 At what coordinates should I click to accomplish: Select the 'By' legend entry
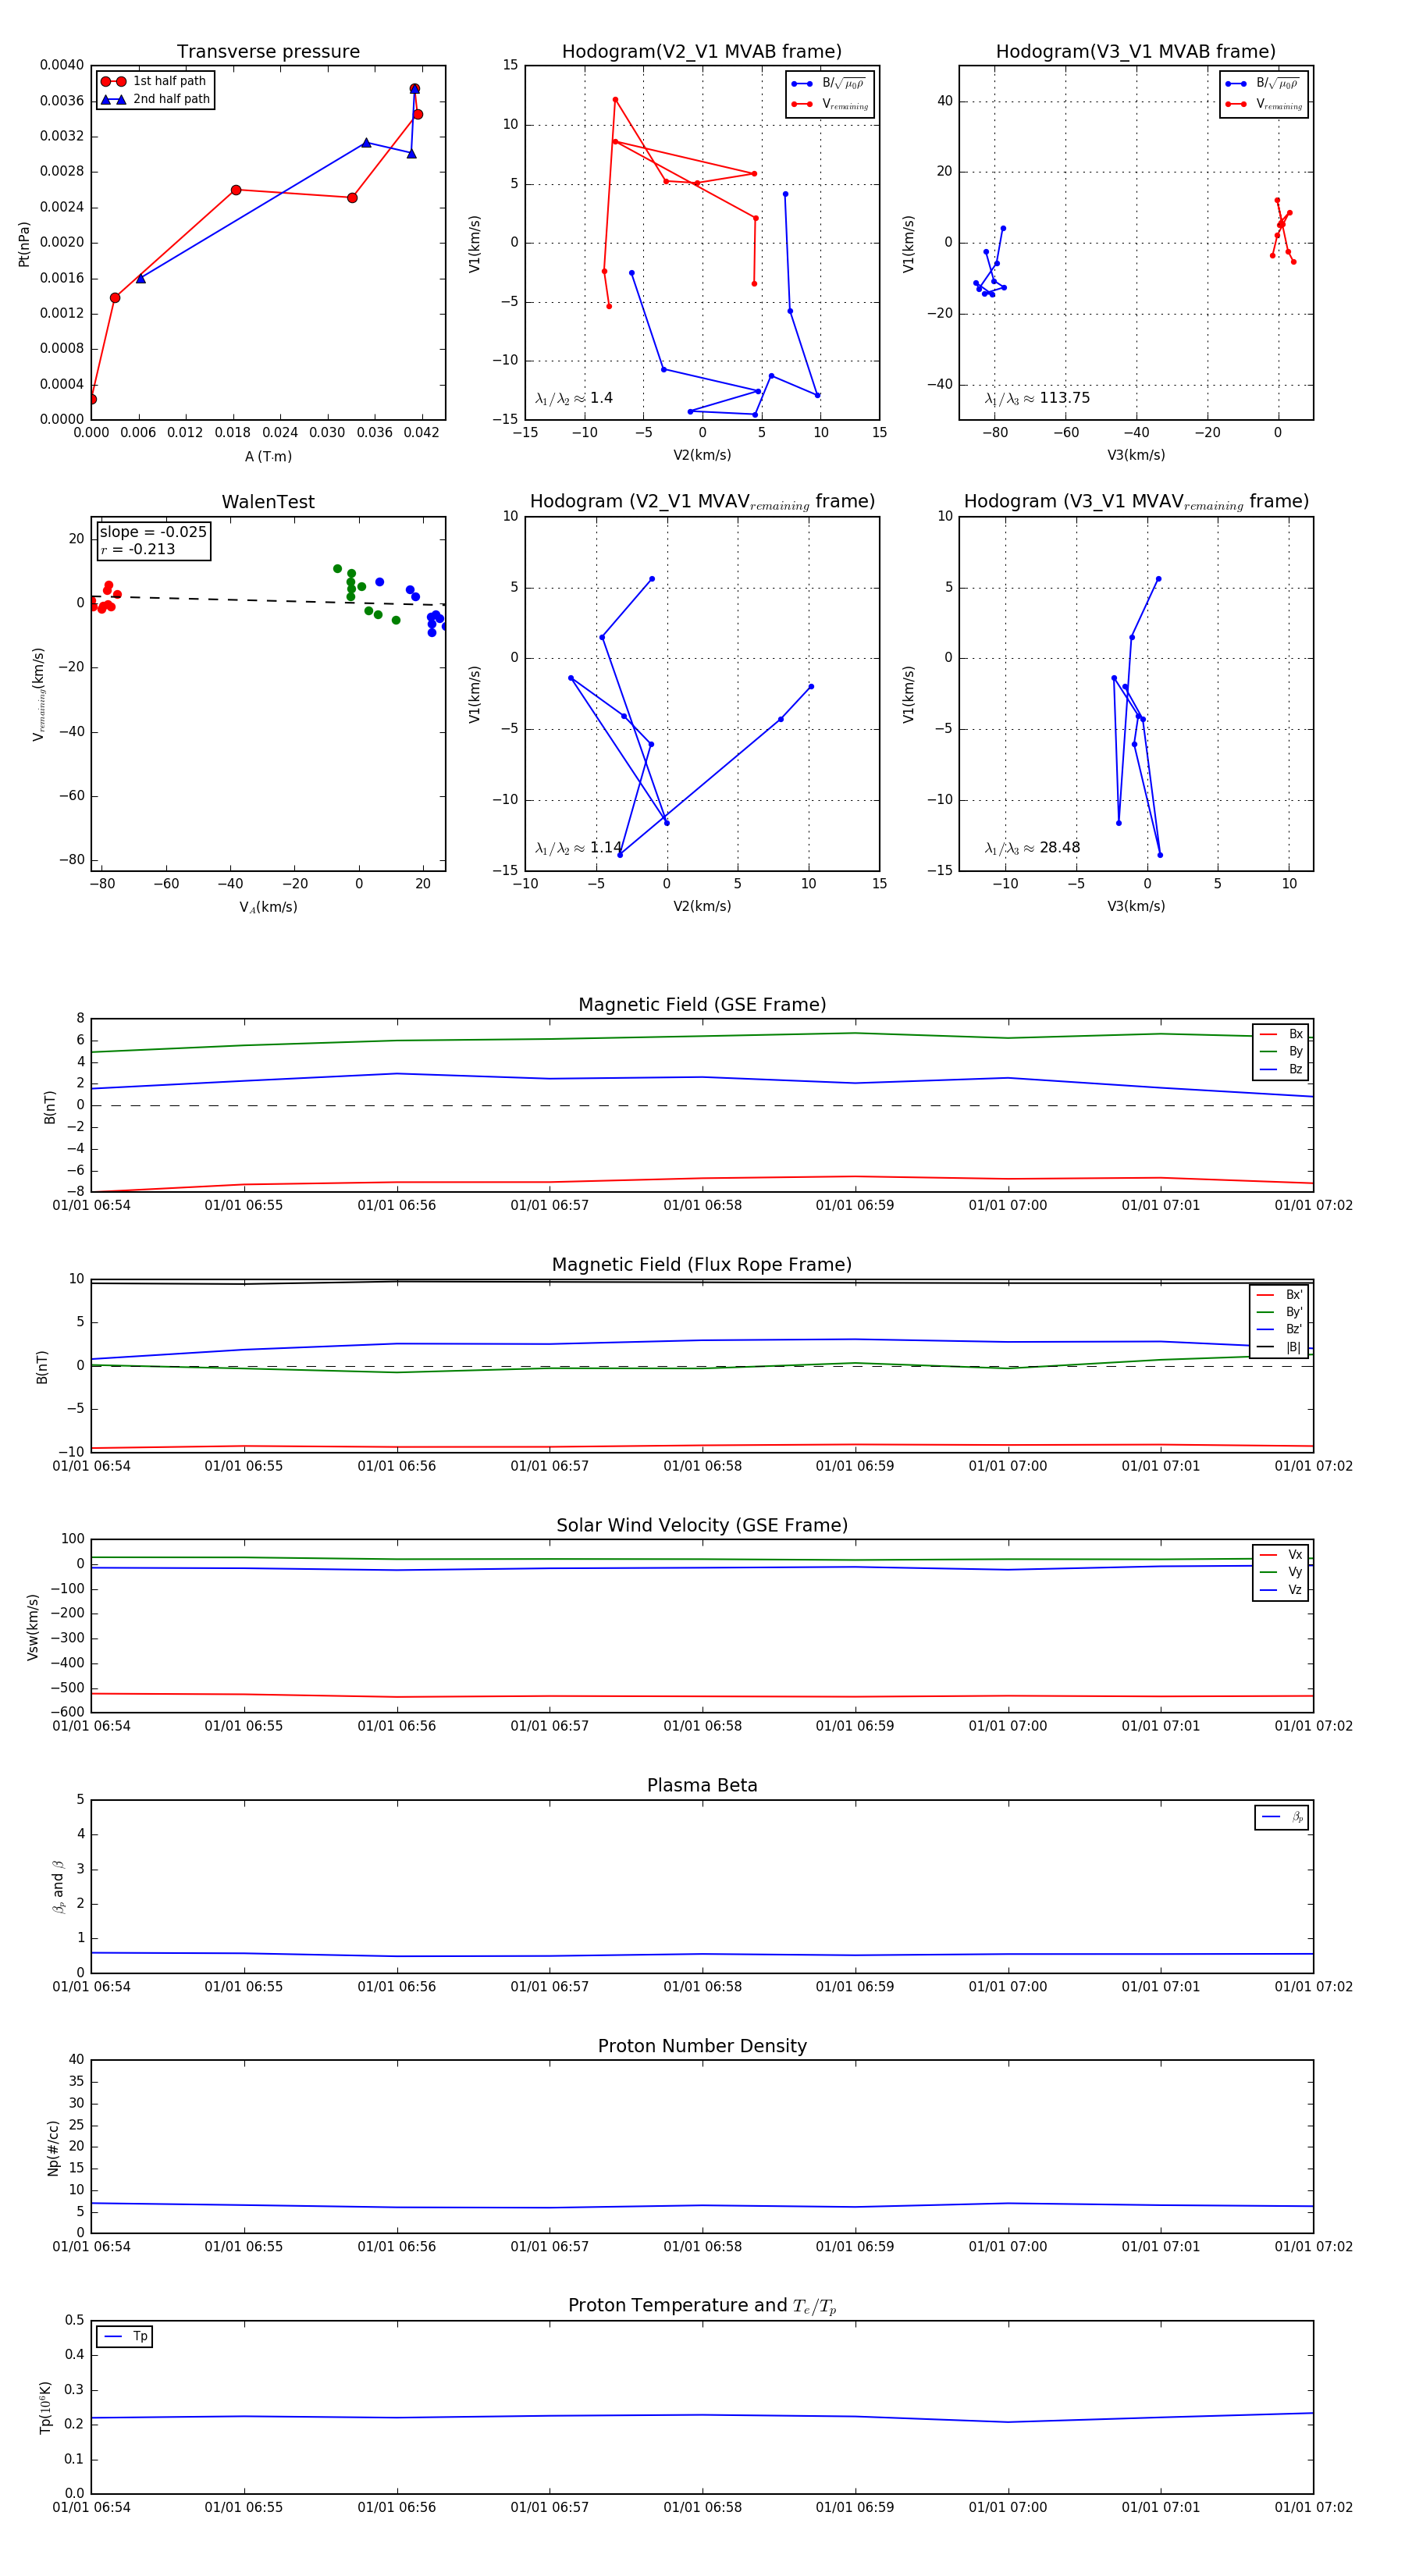1281,1051
